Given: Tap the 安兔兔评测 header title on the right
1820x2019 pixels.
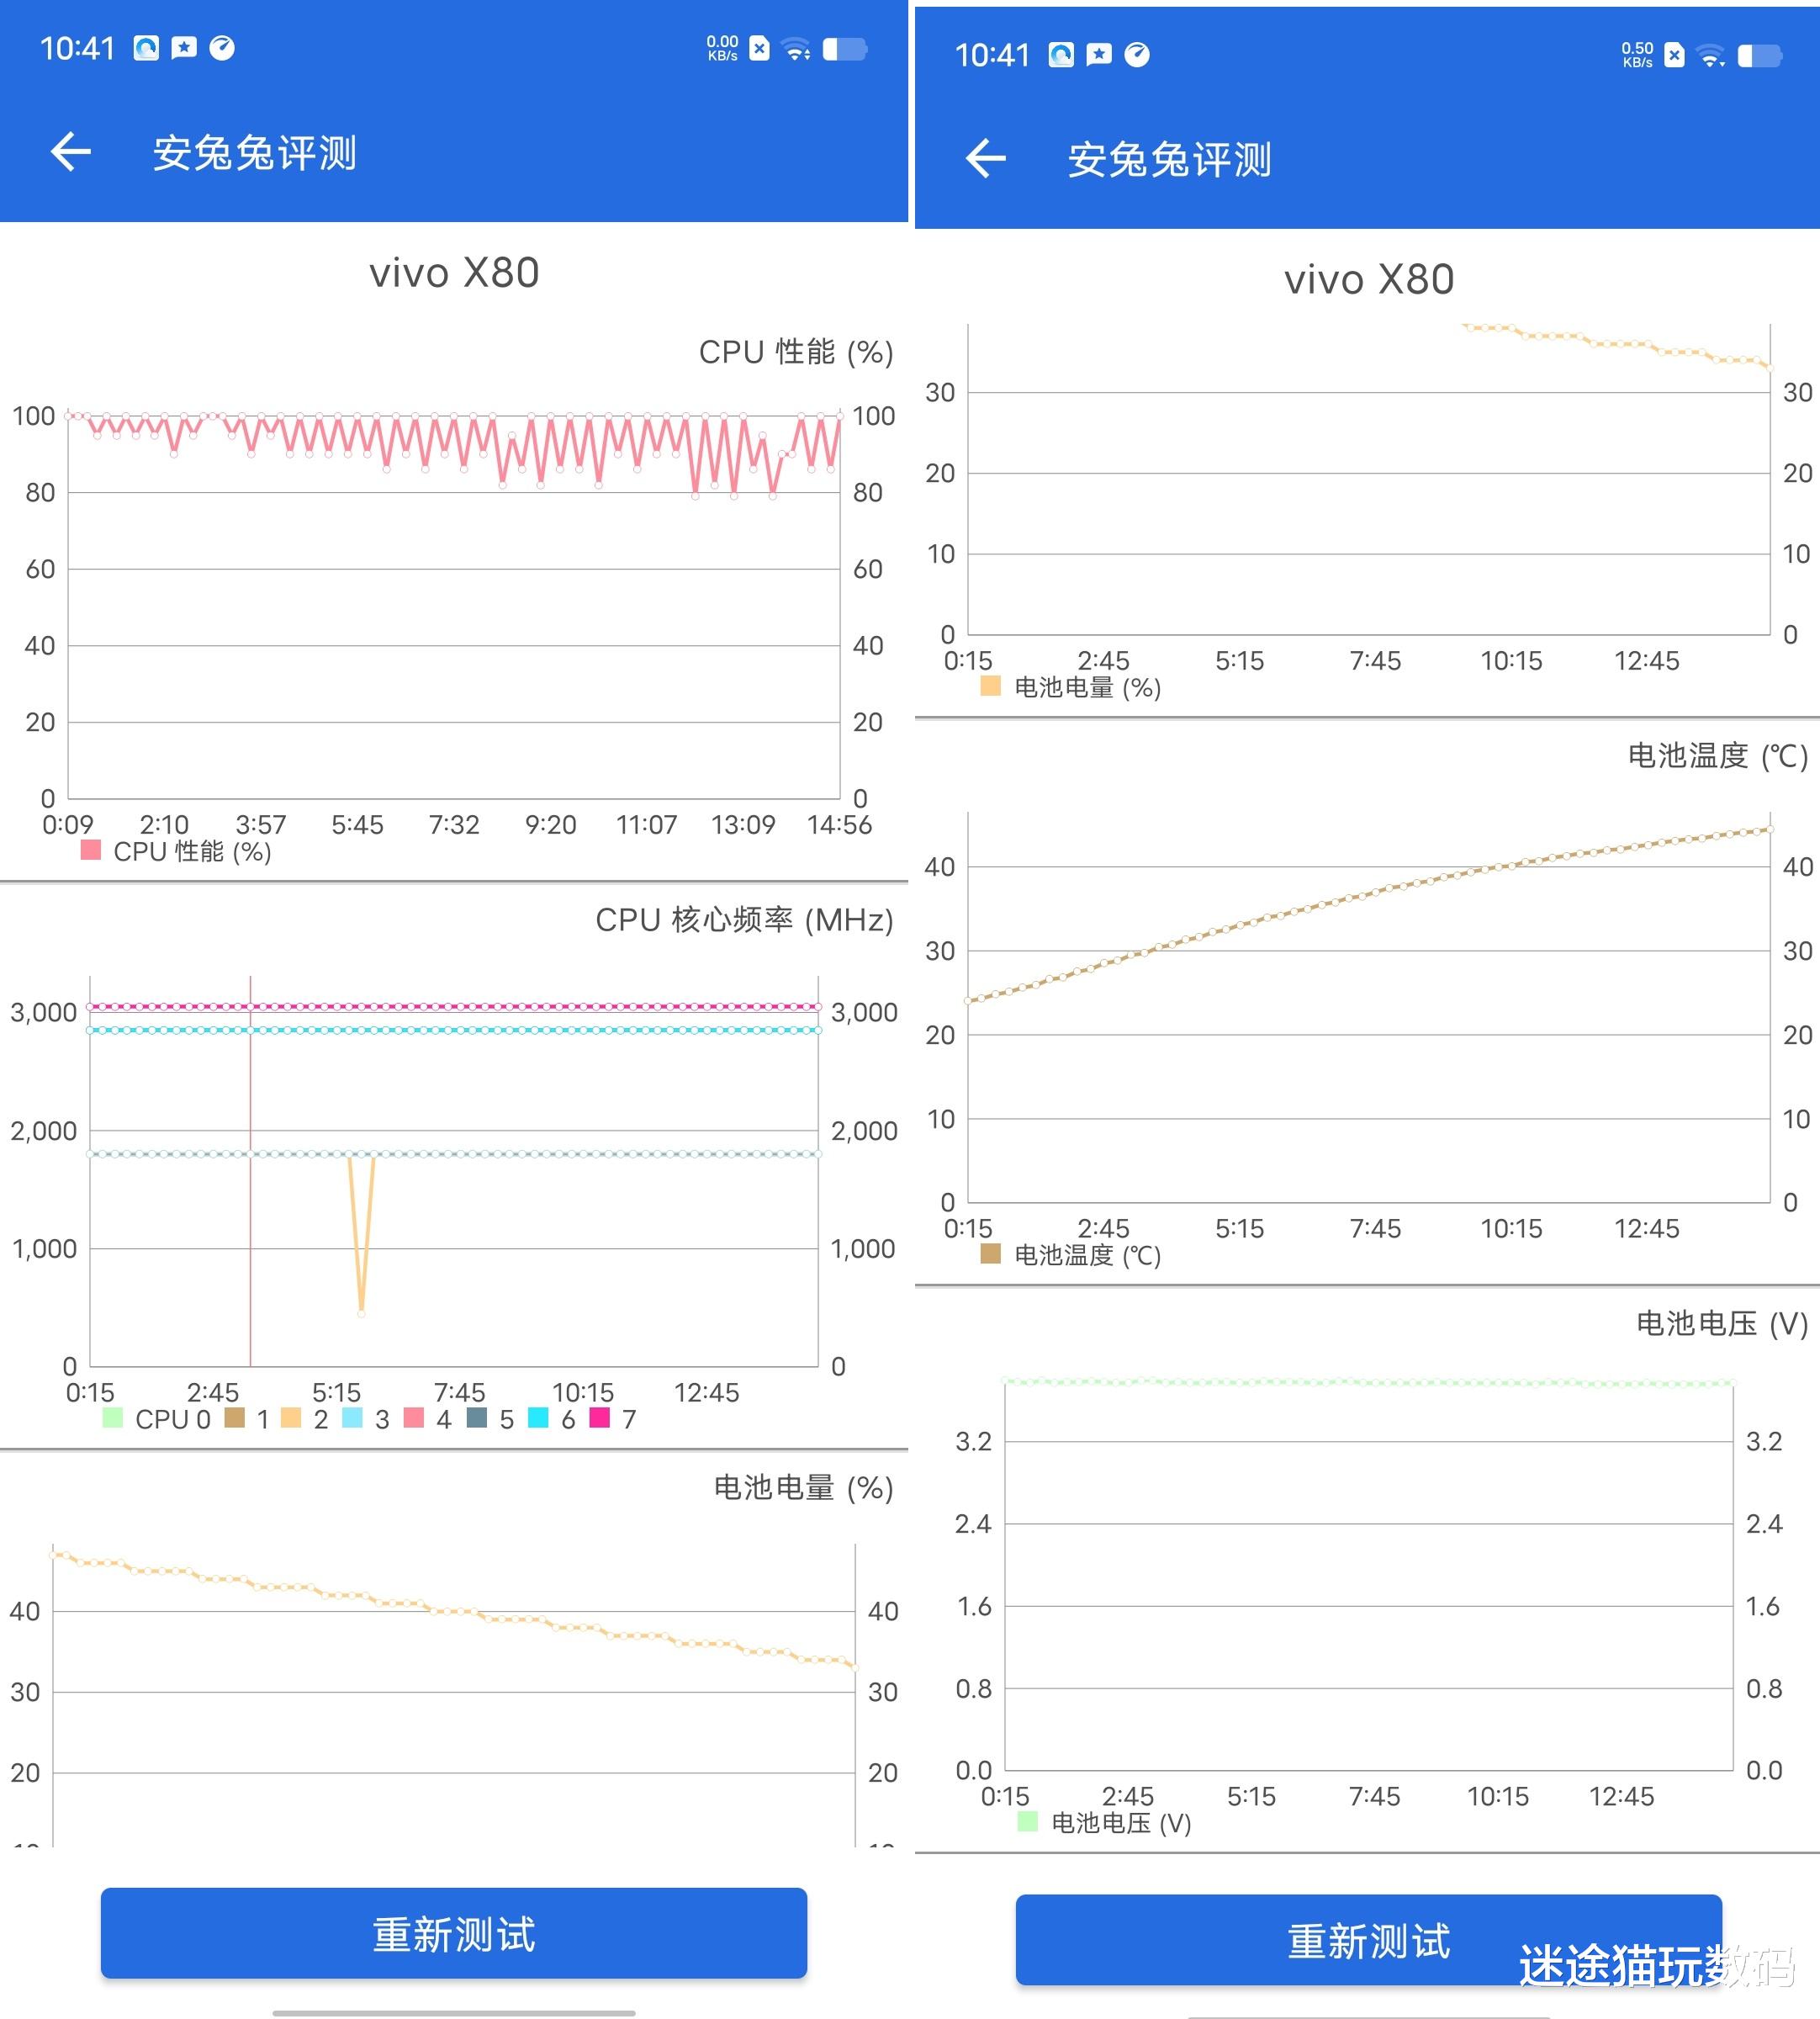Looking at the screenshot, I should [1169, 160].
